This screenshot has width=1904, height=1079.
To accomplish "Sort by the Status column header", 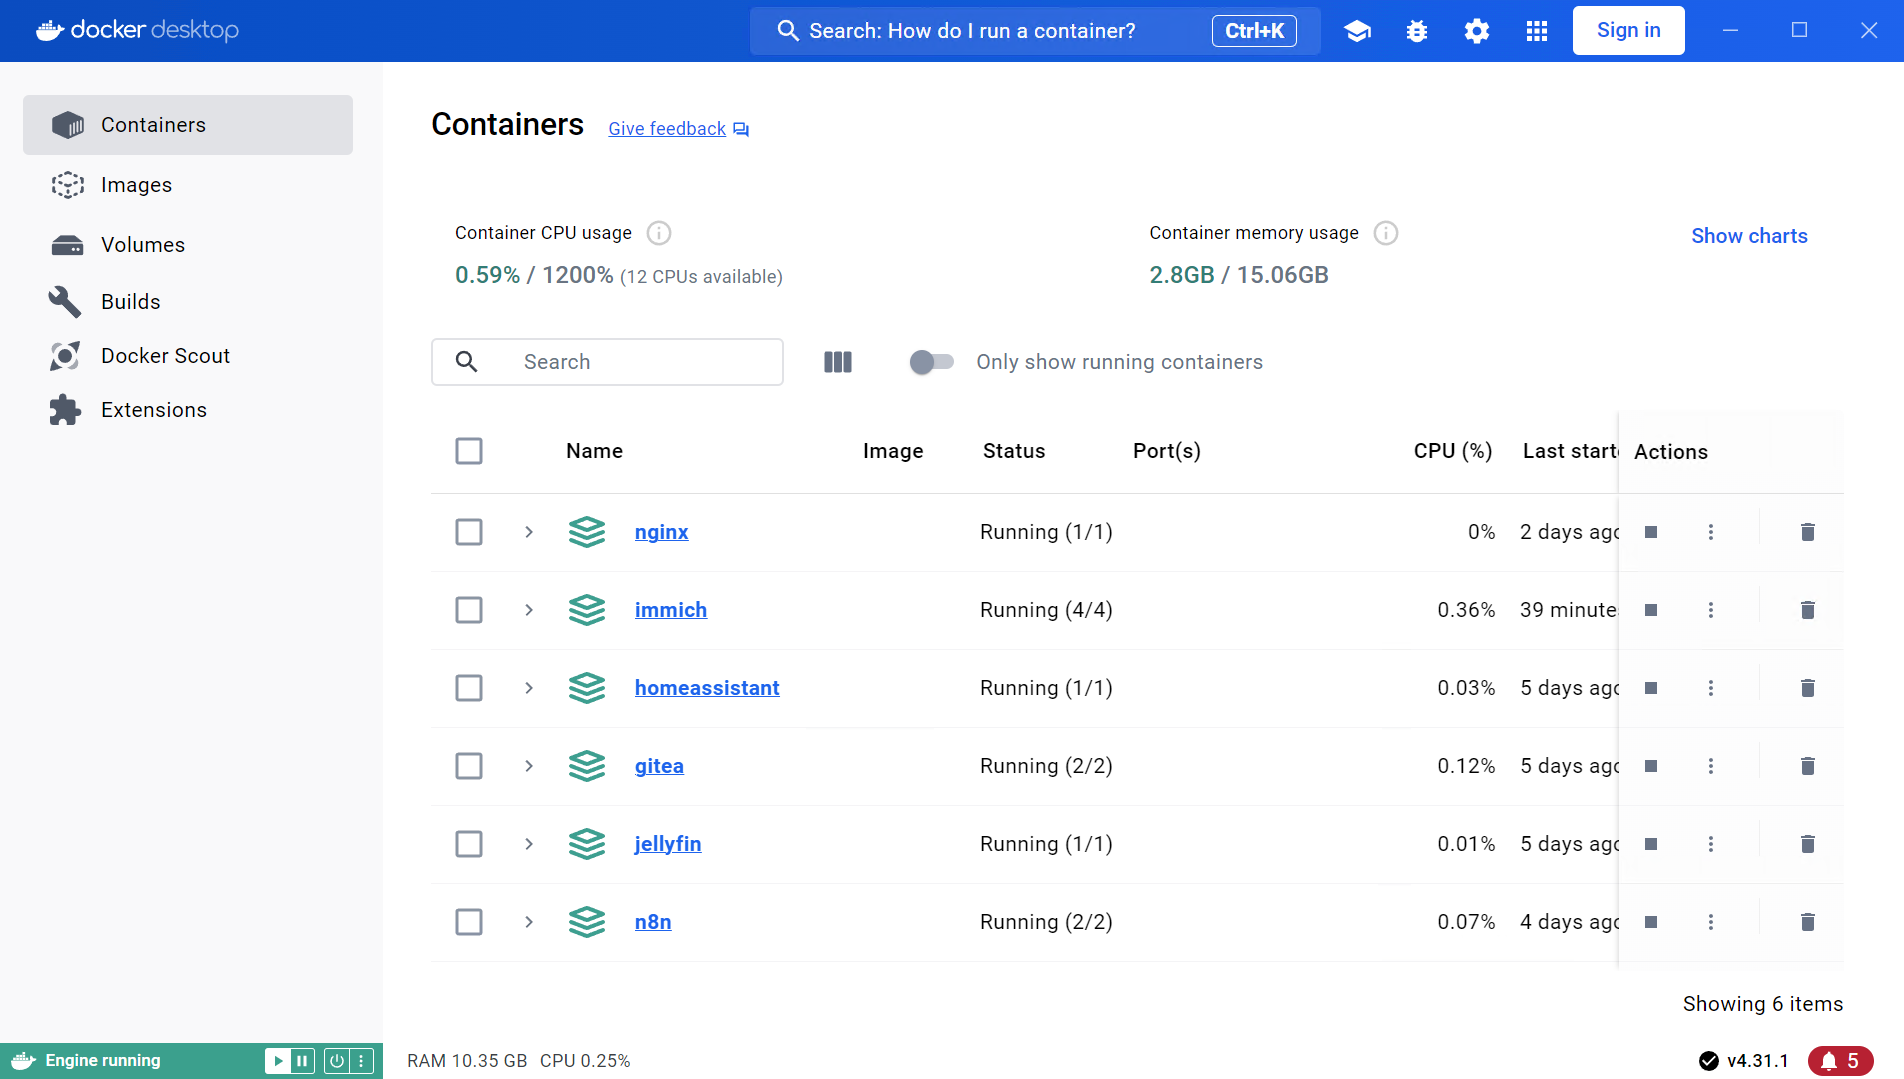I will point(1014,451).
